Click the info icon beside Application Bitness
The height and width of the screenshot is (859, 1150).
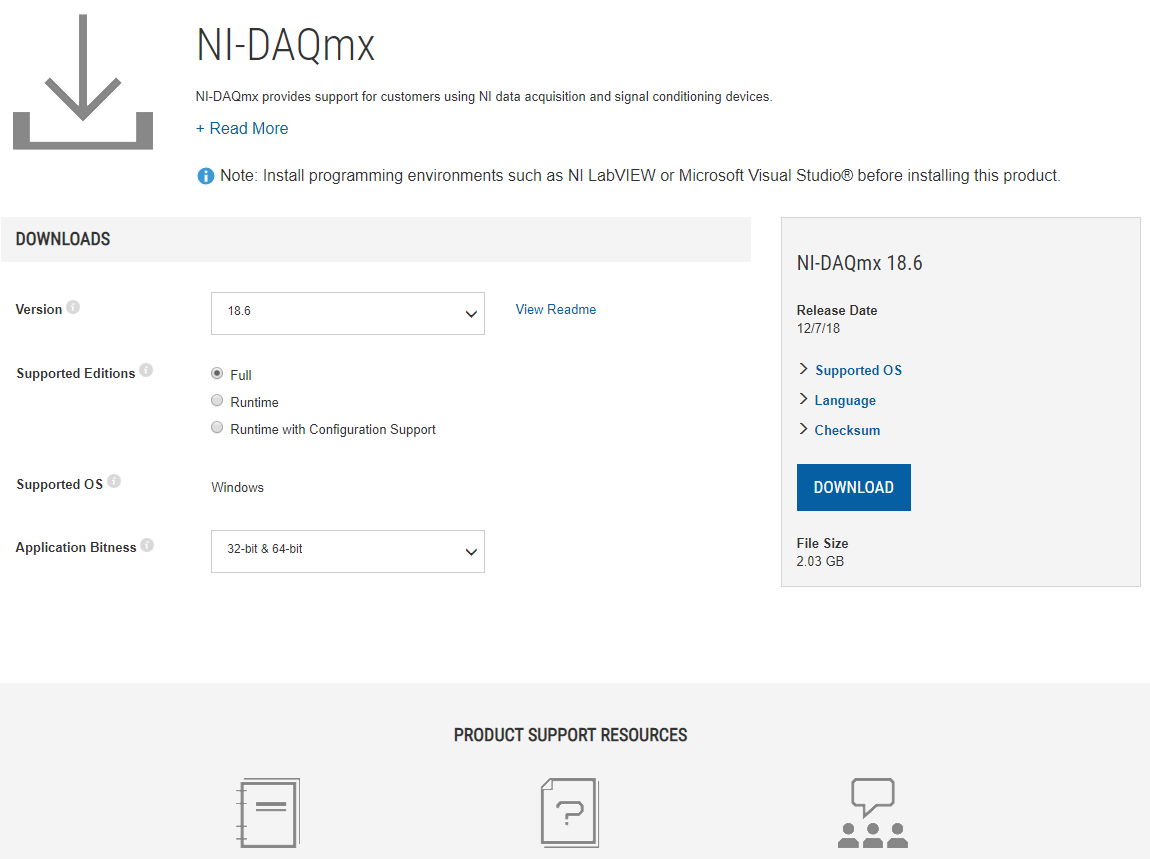pyautogui.click(x=147, y=546)
